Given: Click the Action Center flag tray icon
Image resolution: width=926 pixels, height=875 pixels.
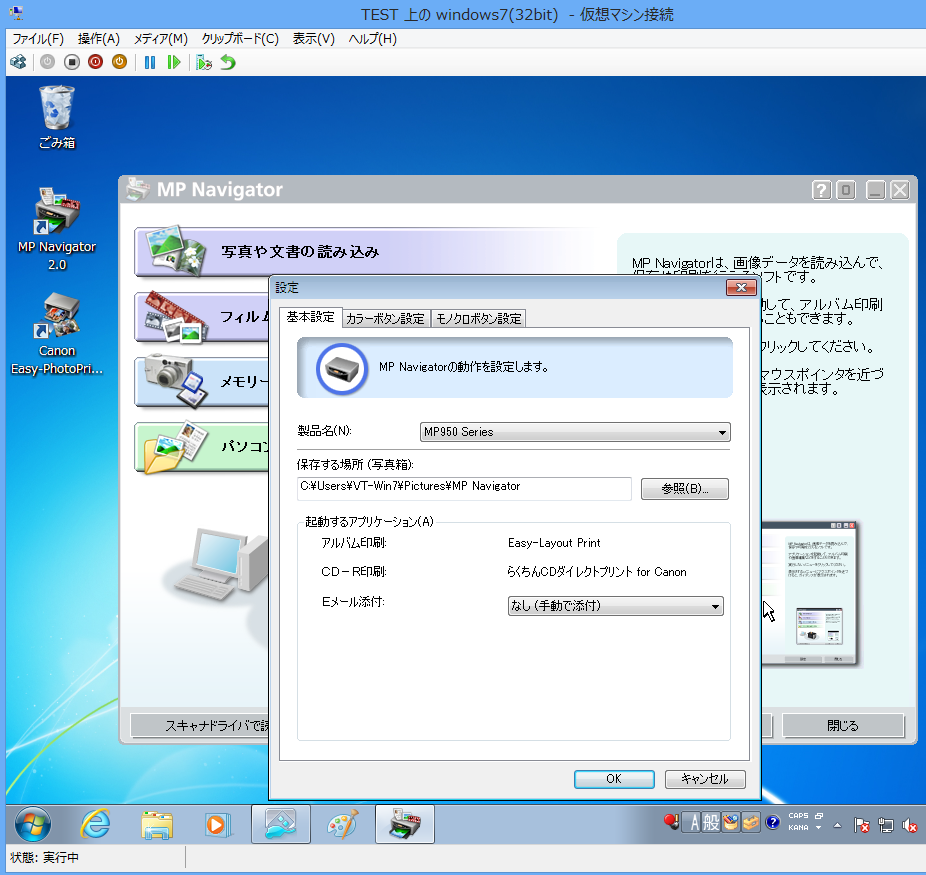Looking at the screenshot, I should click(862, 825).
